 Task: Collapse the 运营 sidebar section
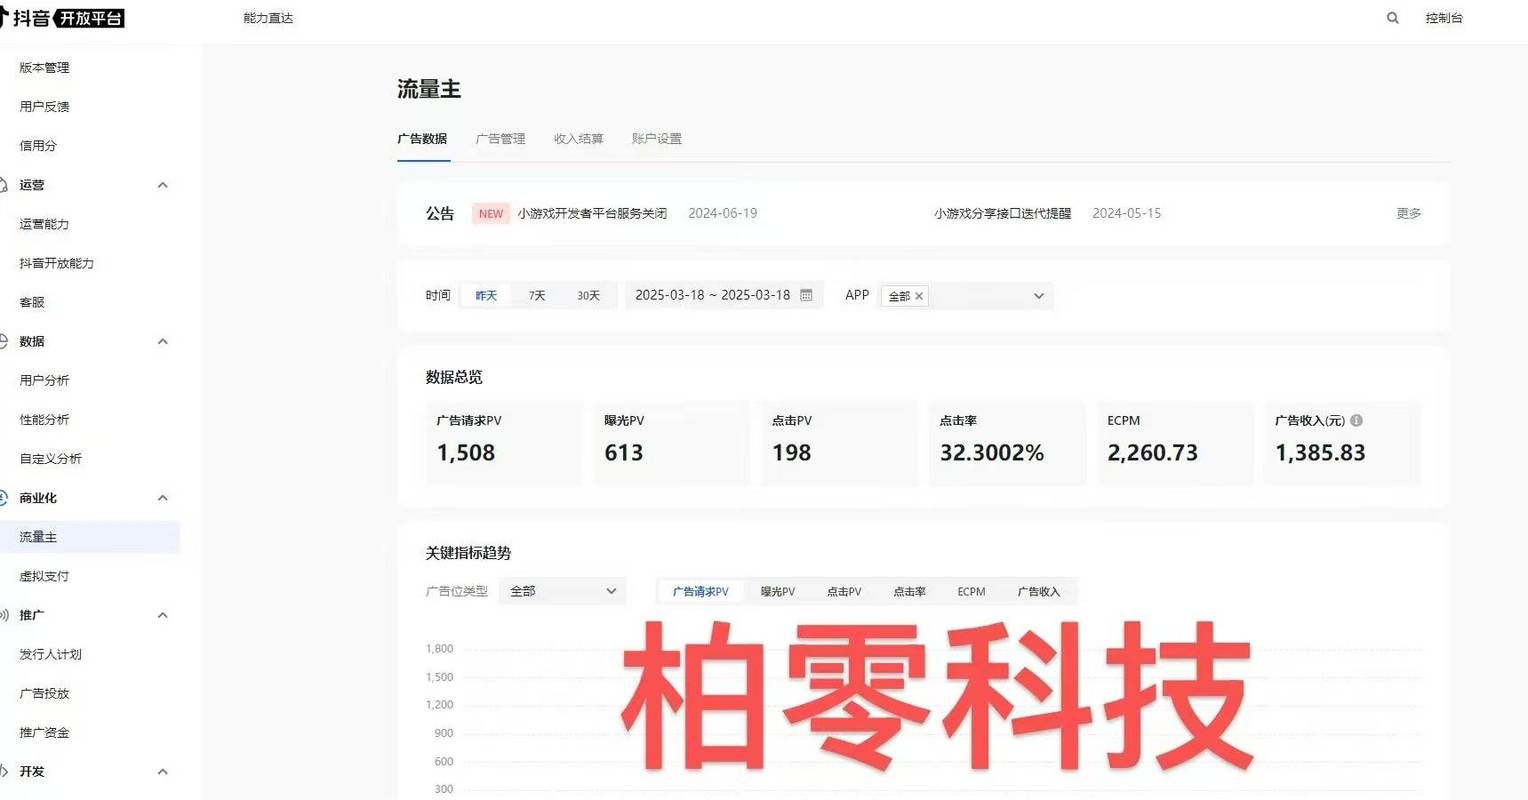163,185
